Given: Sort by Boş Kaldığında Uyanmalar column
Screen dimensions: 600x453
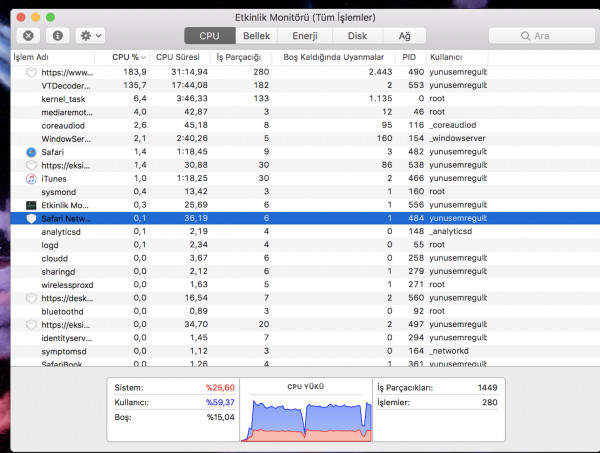Looking at the screenshot, I should (333, 57).
